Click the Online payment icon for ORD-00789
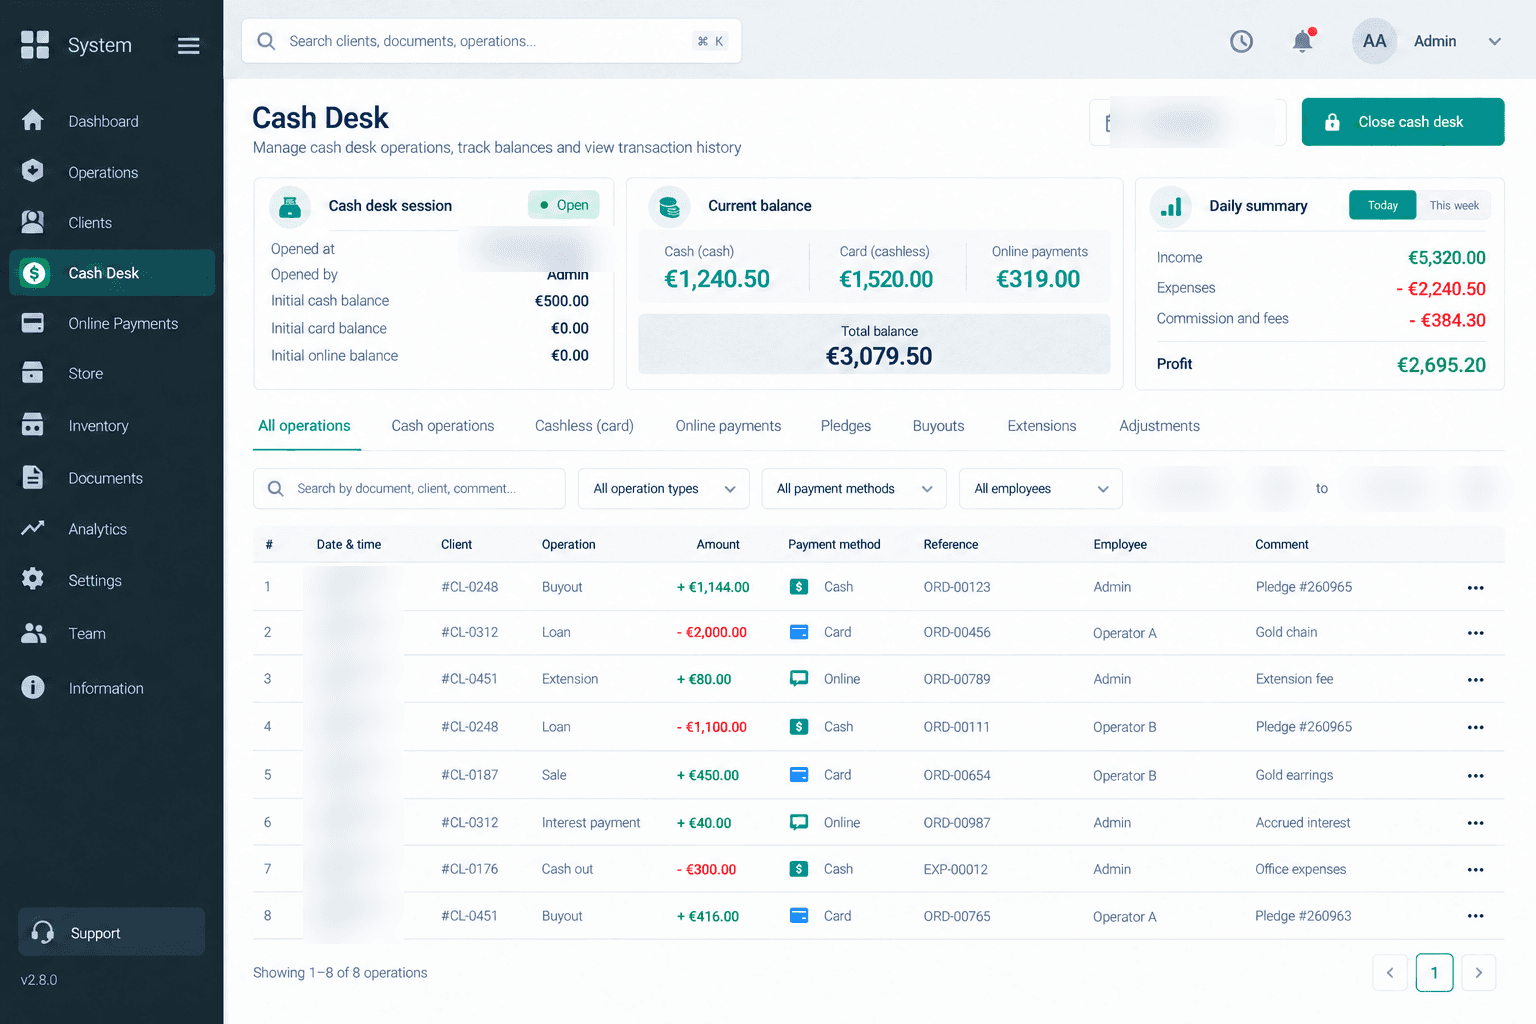The image size is (1536, 1024). pos(799,679)
